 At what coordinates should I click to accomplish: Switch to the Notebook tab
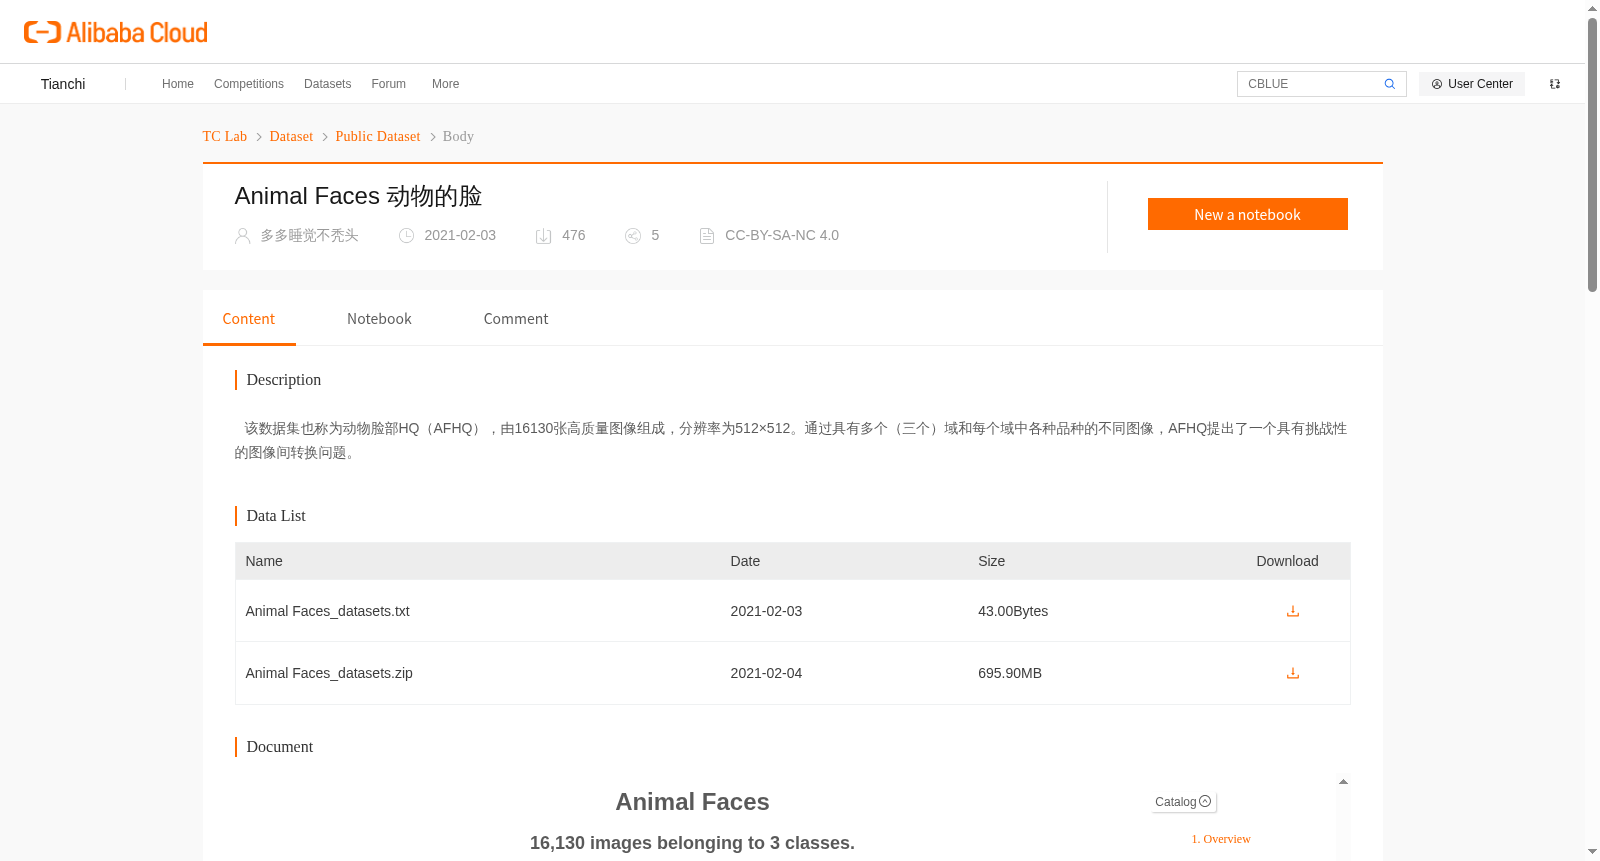coord(379,319)
